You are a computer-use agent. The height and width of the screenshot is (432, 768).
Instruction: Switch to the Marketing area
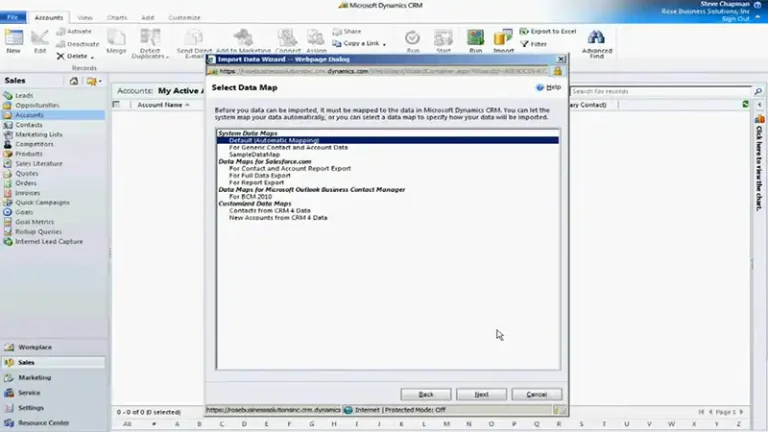[x=34, y=378]
